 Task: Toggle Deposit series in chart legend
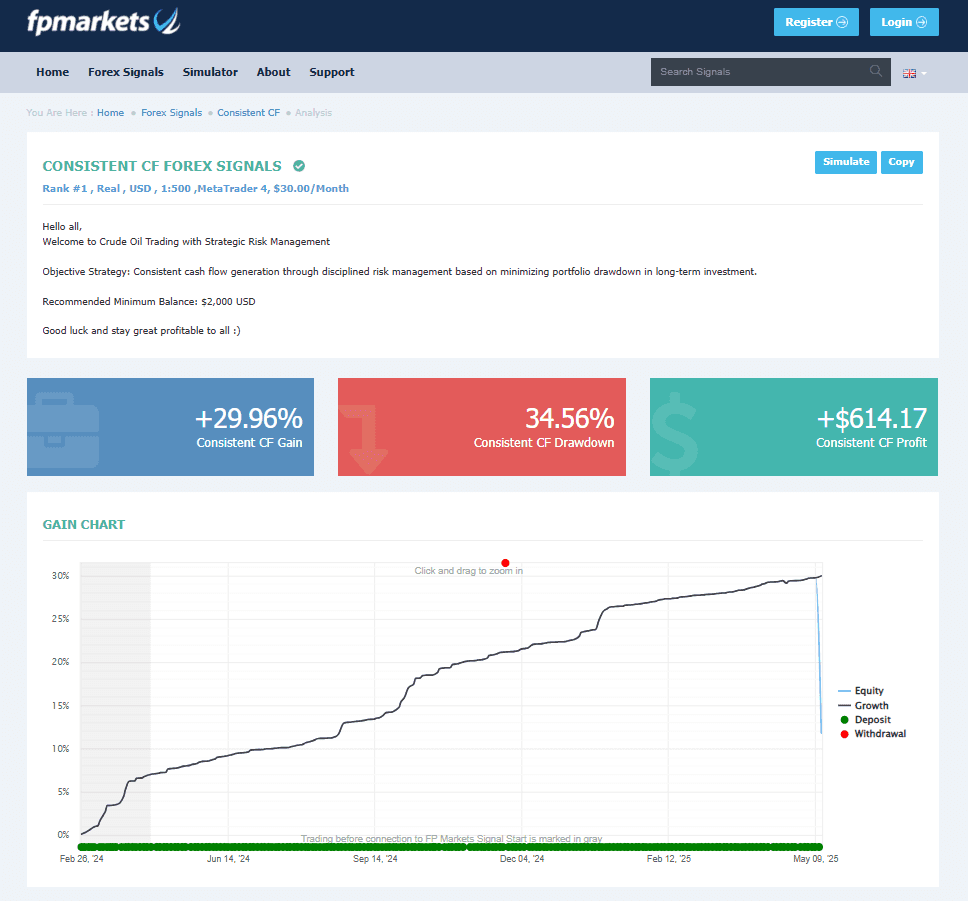[x=866, y=719]
